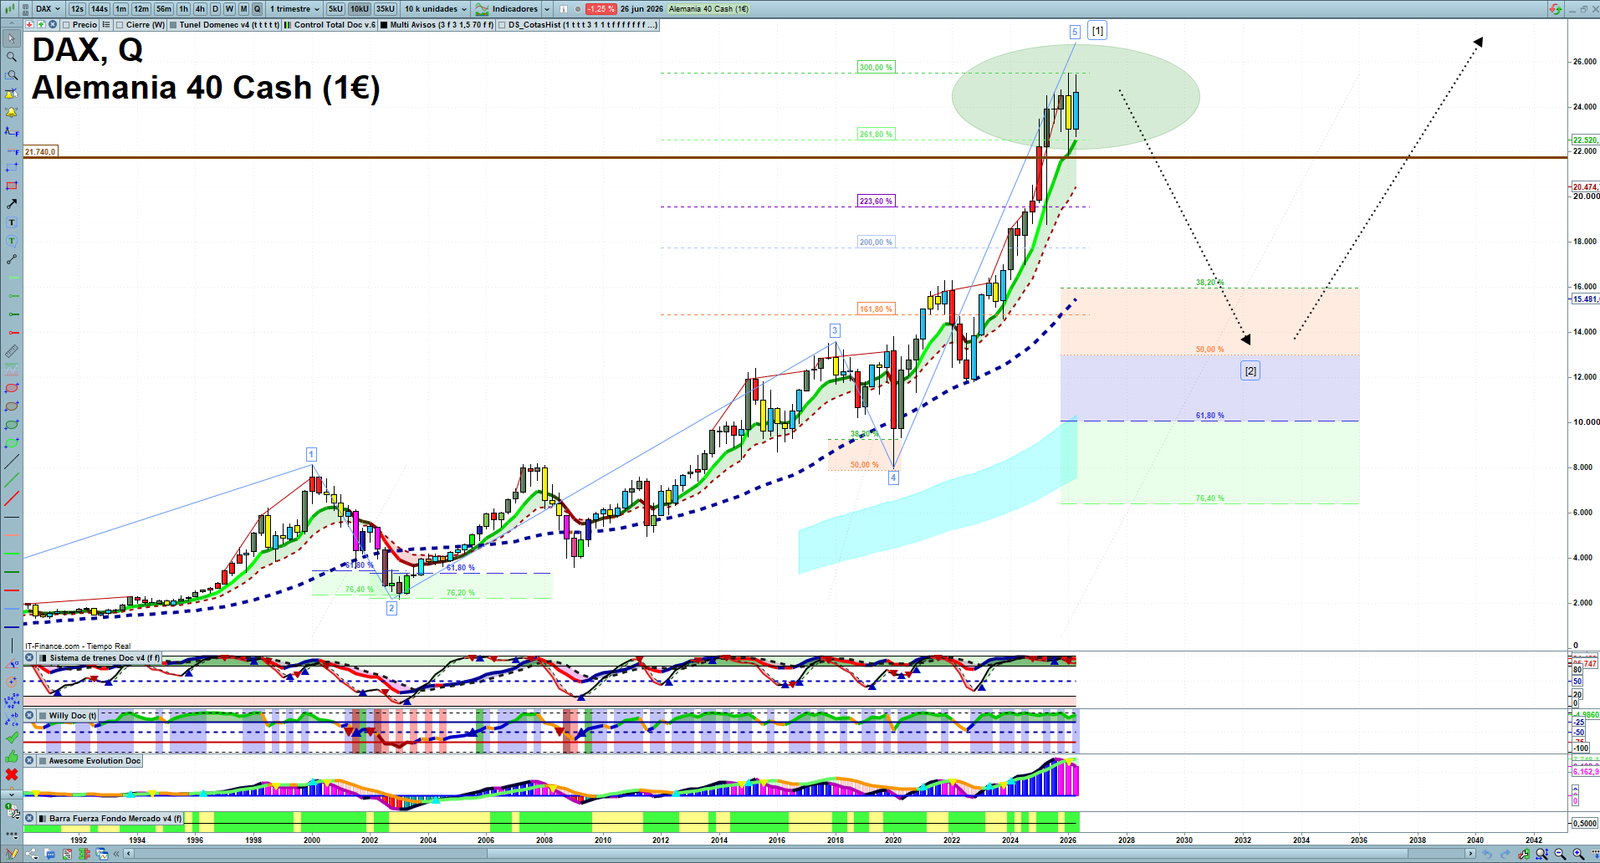Collapse bottom toolbar double-chevron
Image resolution: width=1600 pixels, height=863 pixels.
point(116,854)
